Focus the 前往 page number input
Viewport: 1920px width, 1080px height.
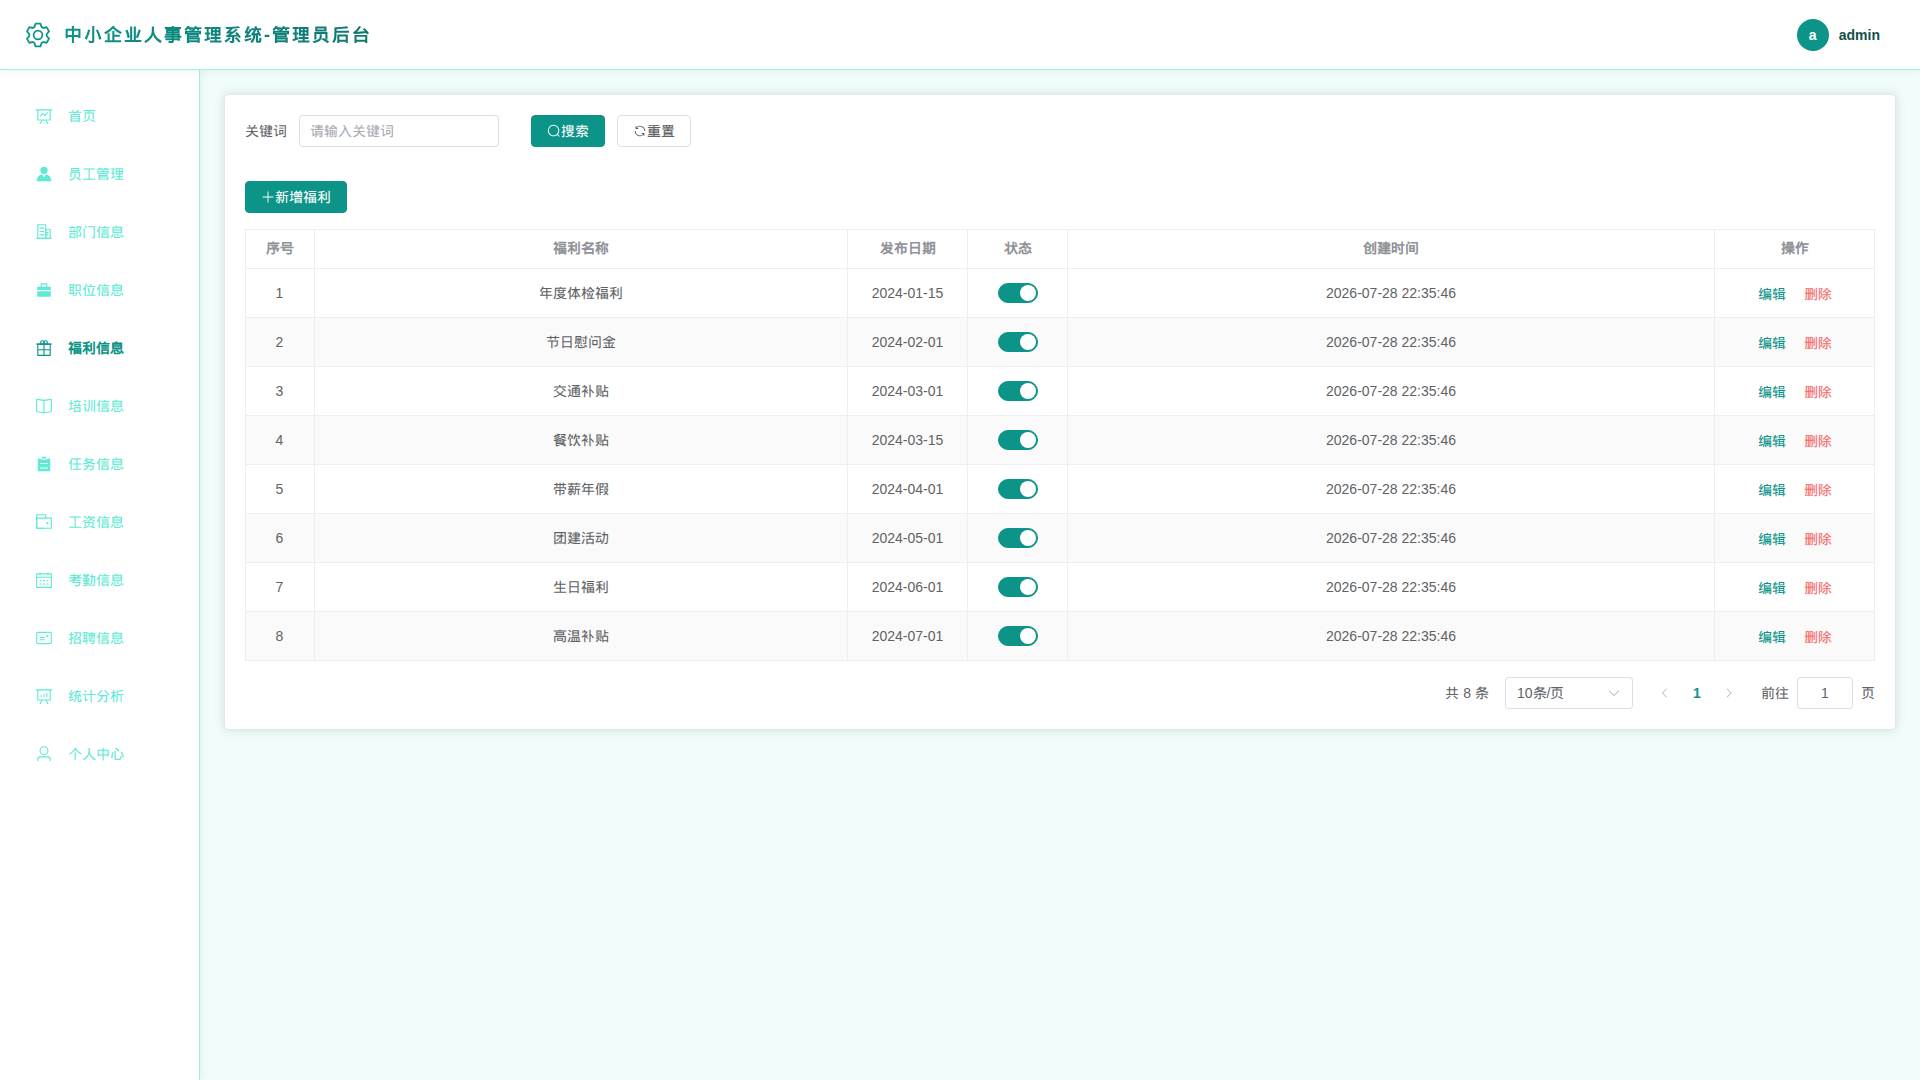click(1824, 693)
